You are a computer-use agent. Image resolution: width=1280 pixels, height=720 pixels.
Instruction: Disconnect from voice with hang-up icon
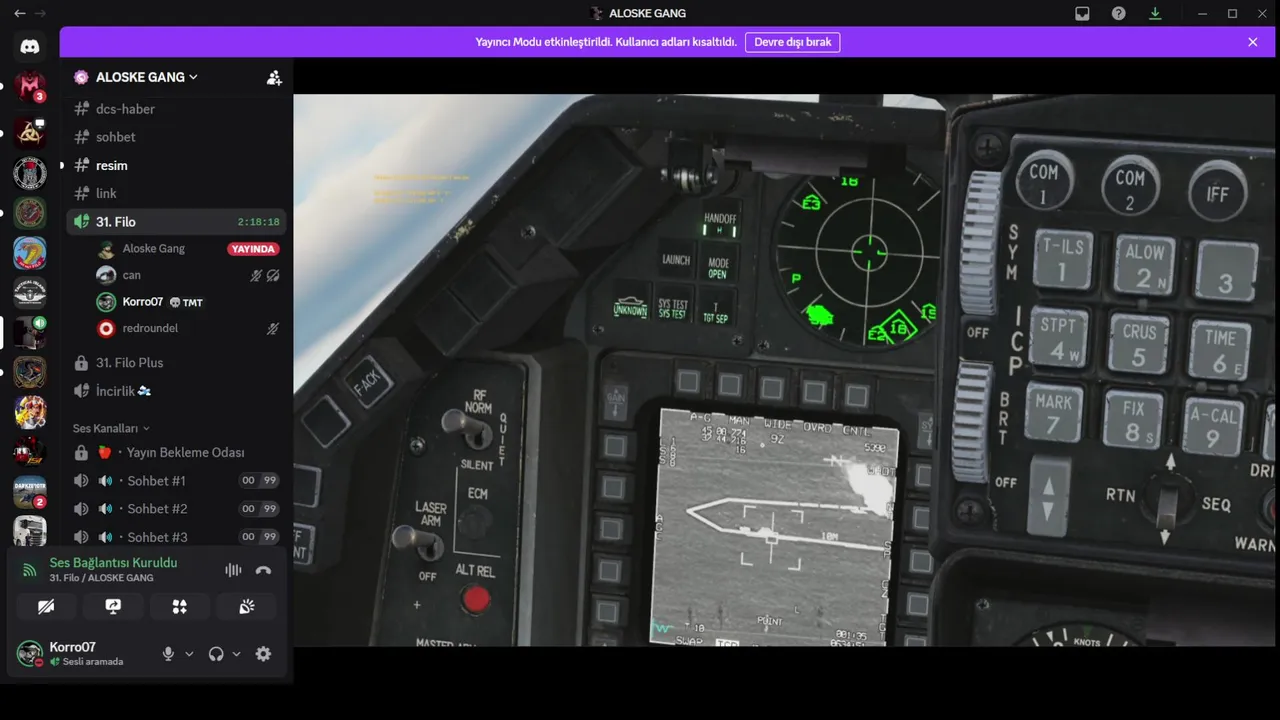coord(263,570)
